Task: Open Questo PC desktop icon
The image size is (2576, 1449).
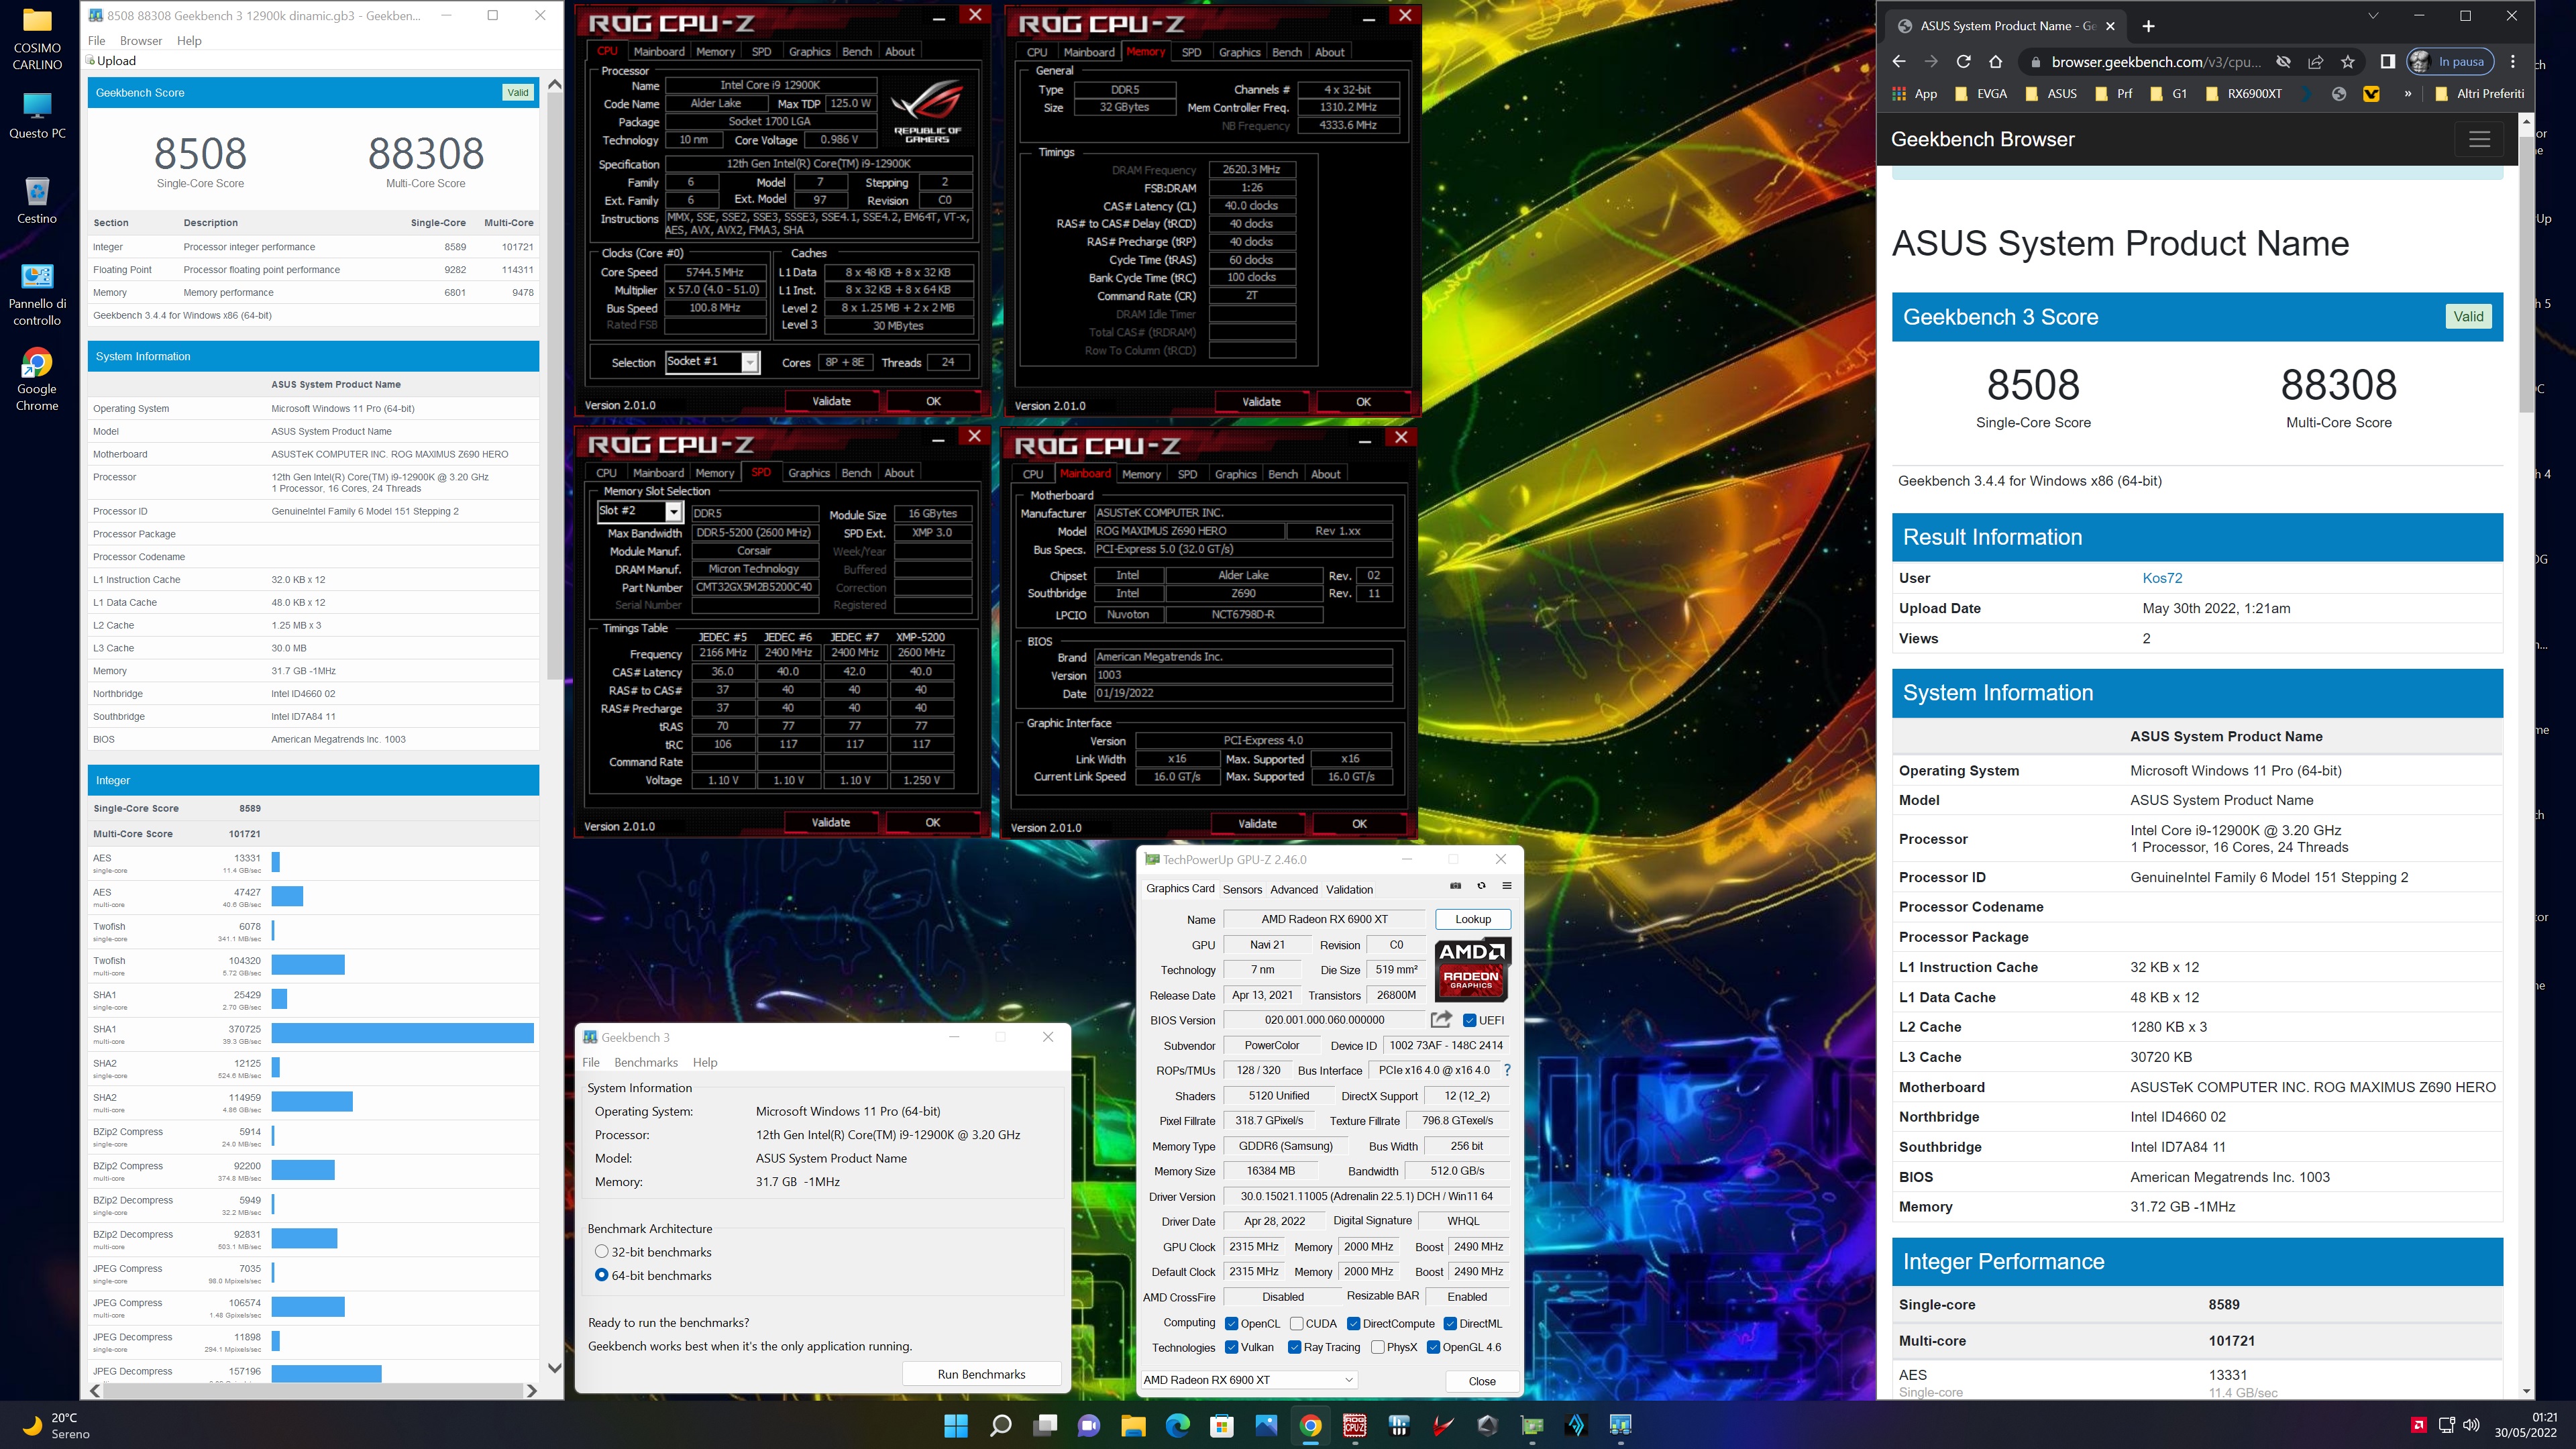Action: point(37,116)
